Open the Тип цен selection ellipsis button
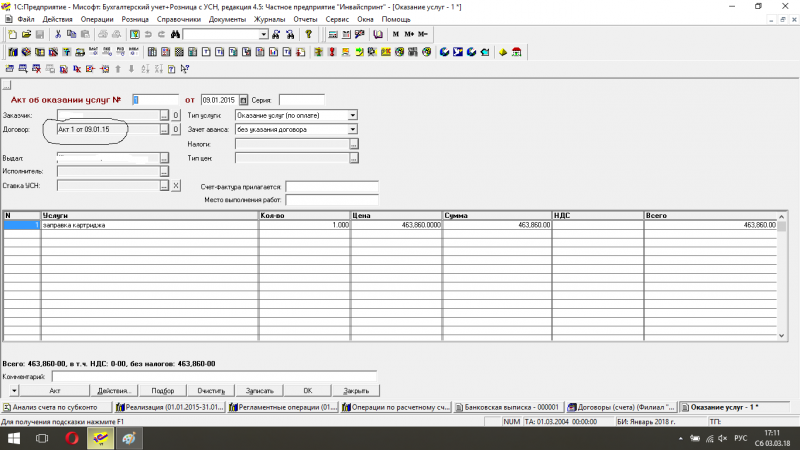 tap(354, 158)
